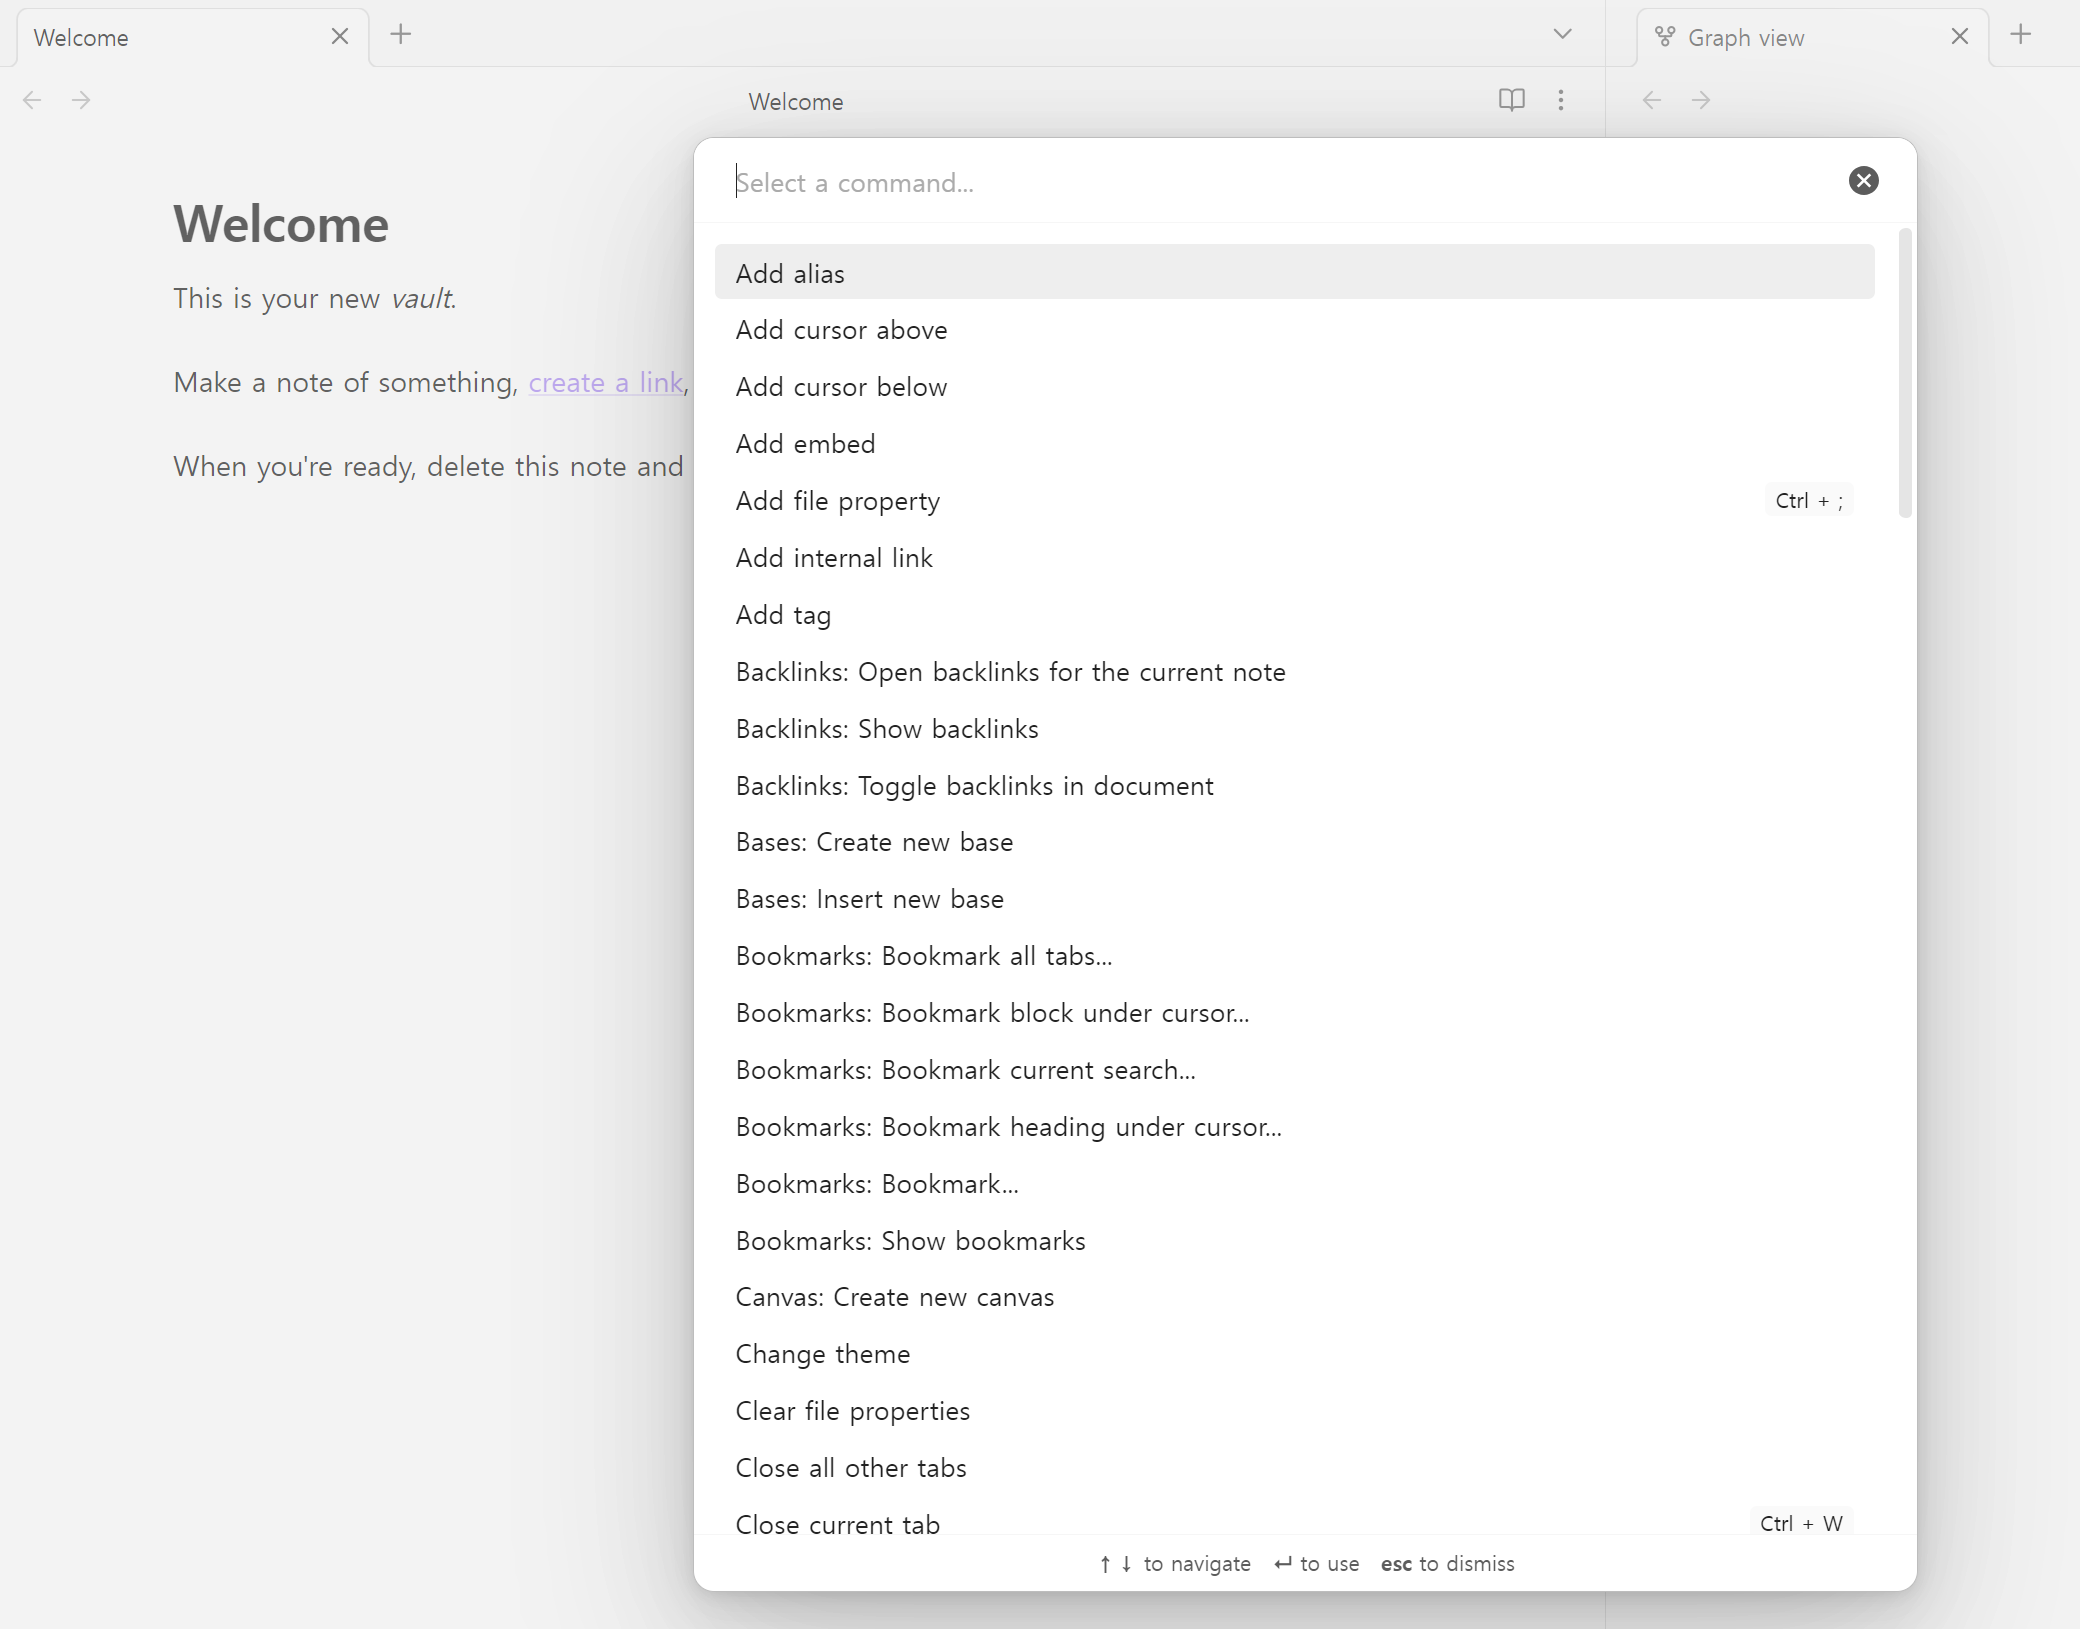This screenshot has width=2080, height=1629.
Task: Click the Graph view tab icon
Action: coord(1665,37)
